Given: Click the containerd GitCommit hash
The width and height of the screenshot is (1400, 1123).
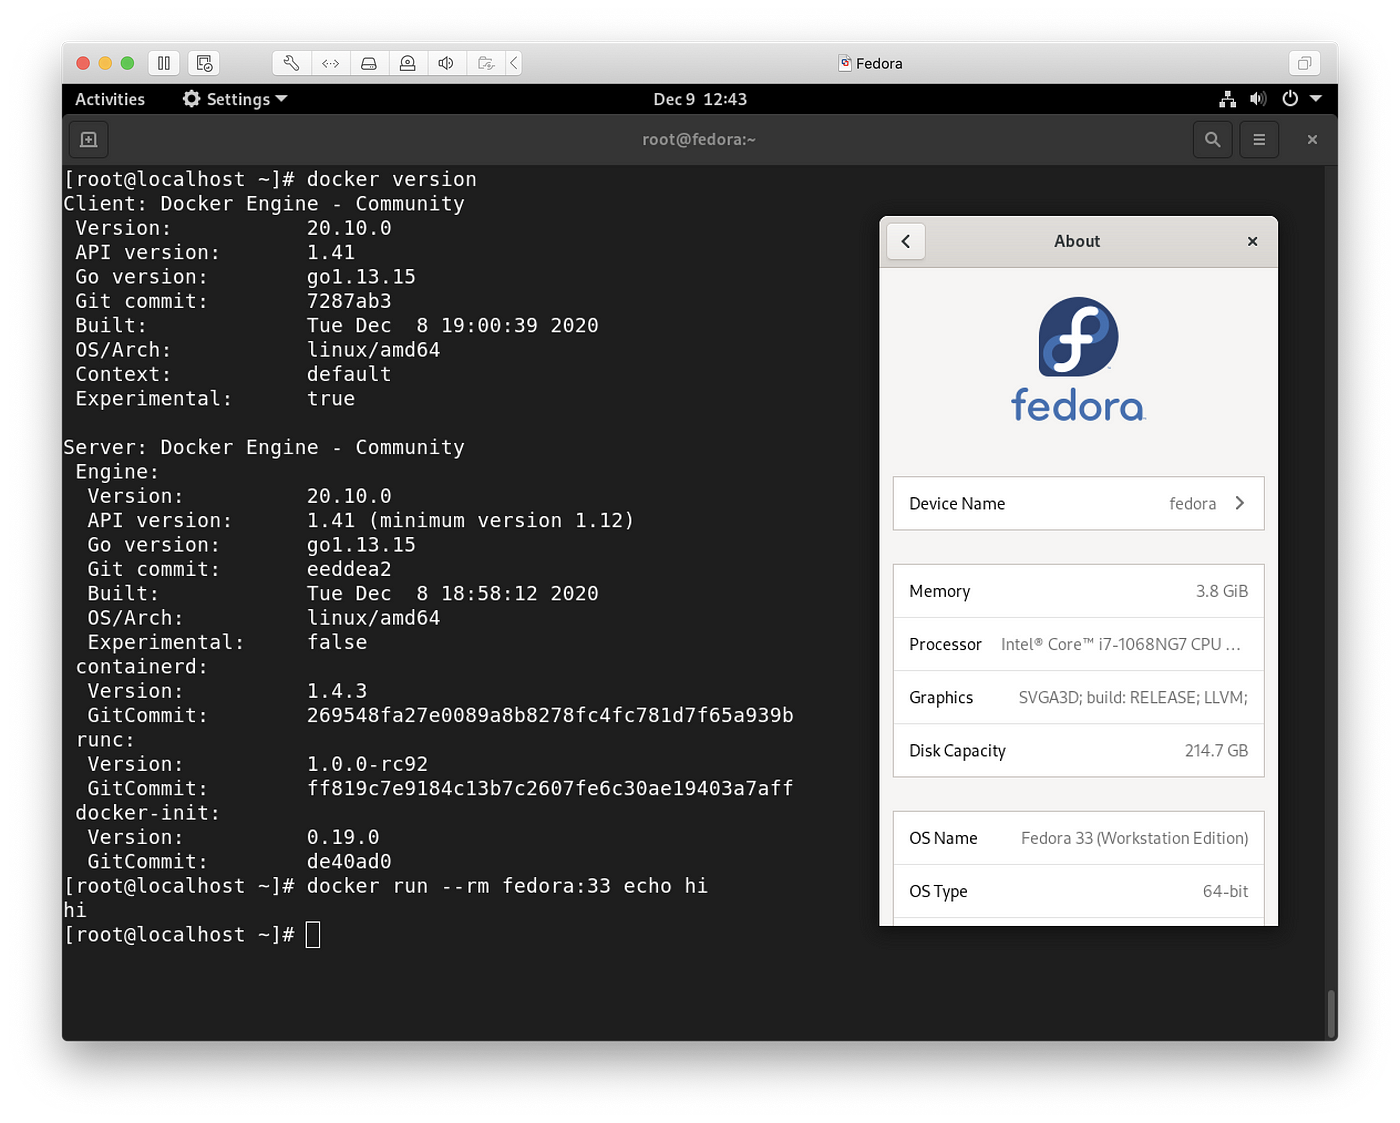Looking at the screenshot, I should coord(550,715).
